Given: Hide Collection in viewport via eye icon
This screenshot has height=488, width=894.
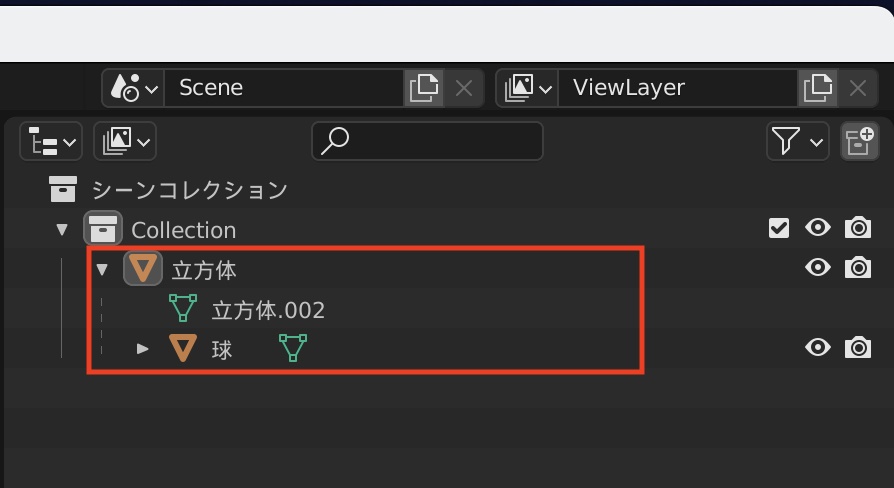Looking at the screenshot, I should [818, 229].
